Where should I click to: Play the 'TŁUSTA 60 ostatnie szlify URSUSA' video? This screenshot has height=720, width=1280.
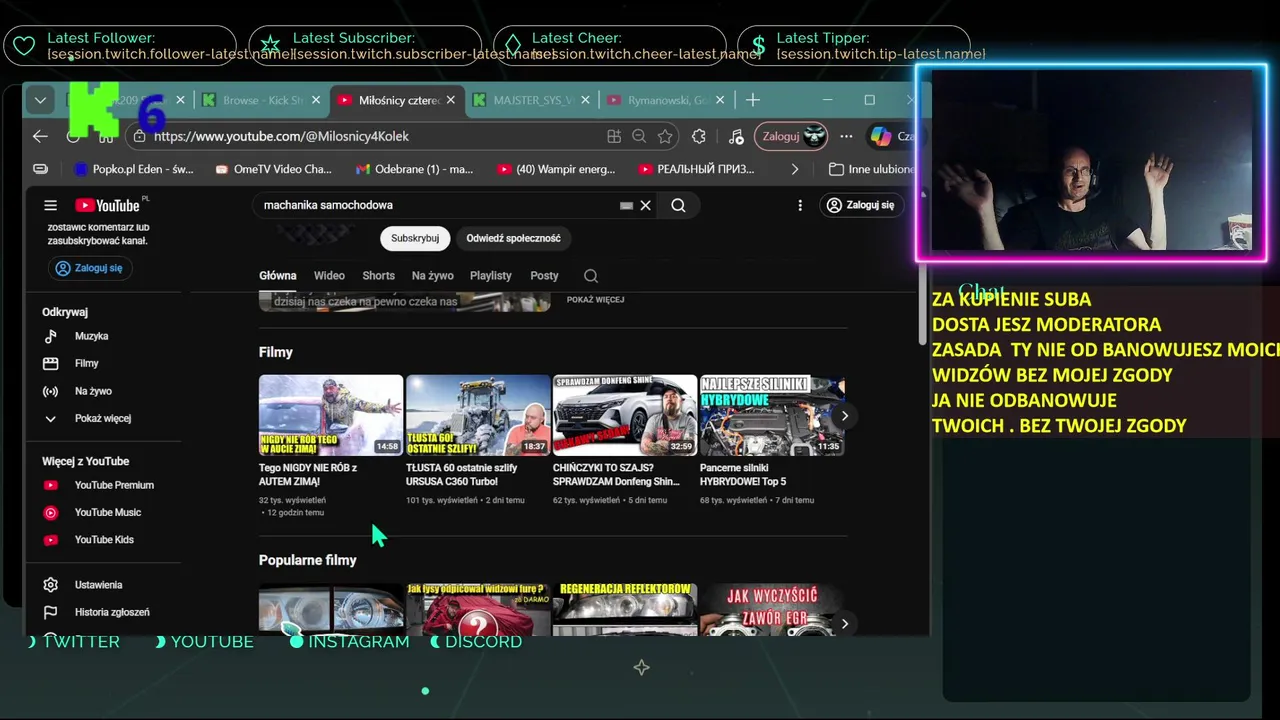point(478,415)
